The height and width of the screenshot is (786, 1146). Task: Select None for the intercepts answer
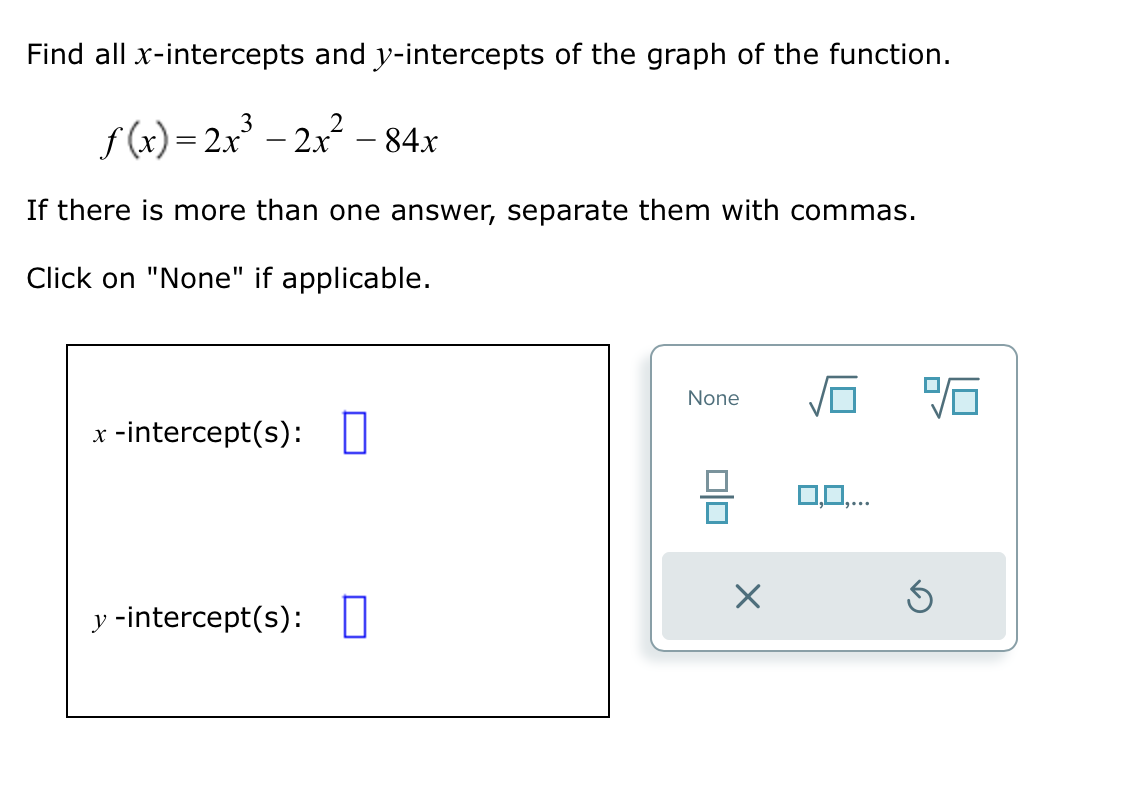pyautogui.click(x=713, y=398)
